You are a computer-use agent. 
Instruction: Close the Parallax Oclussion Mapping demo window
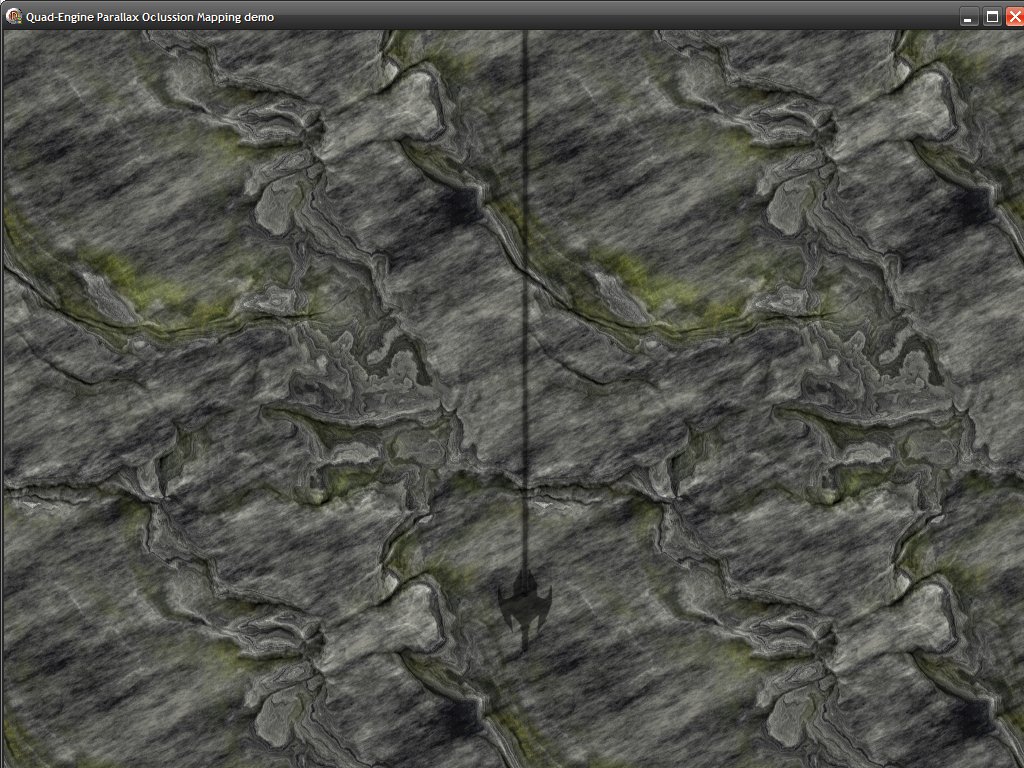[x=1015, y=17]
